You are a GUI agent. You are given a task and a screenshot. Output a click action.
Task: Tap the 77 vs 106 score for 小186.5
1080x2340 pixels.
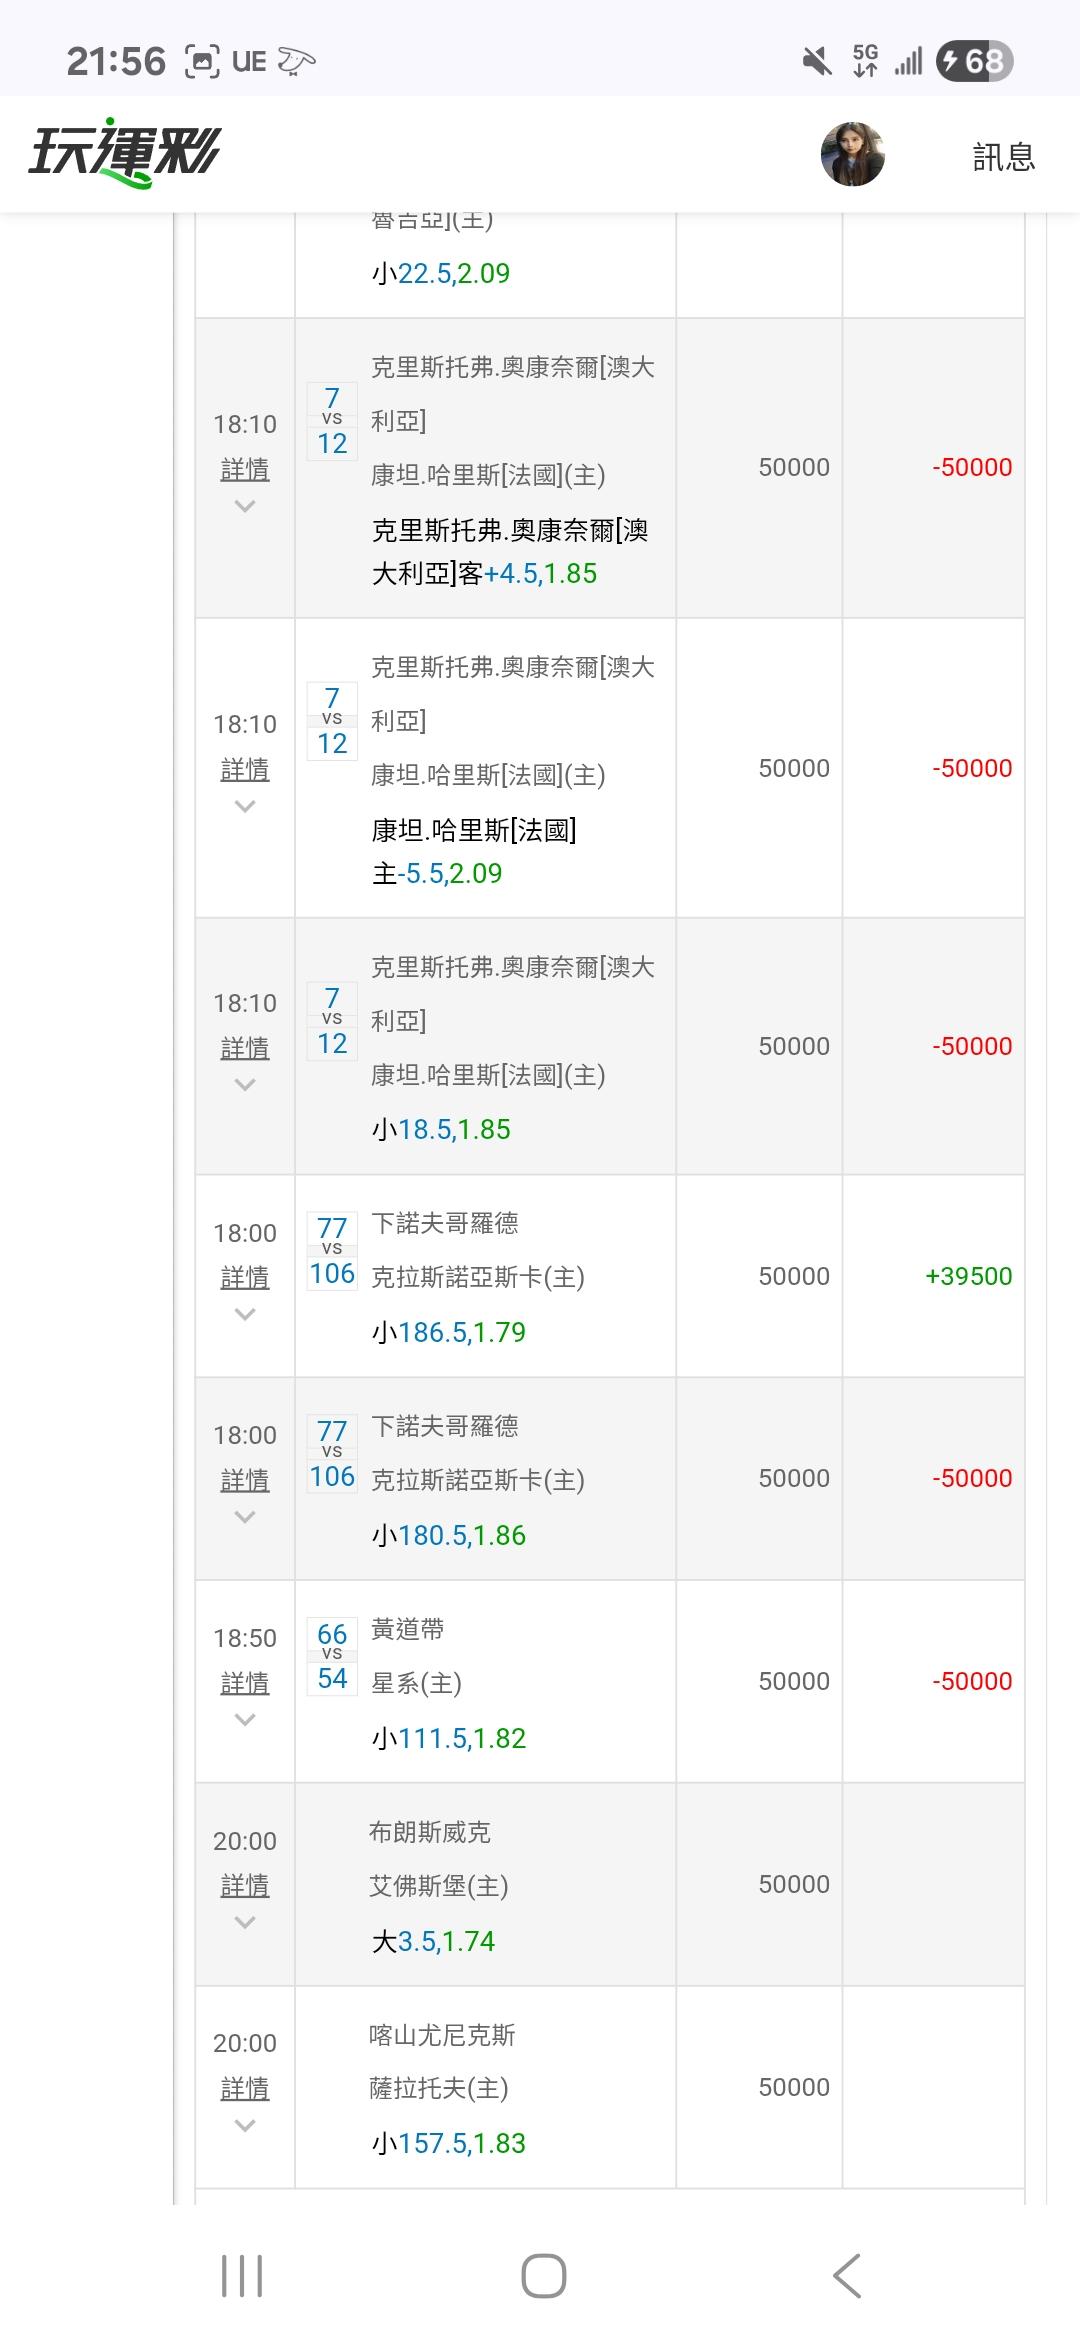pos(332,1250)
